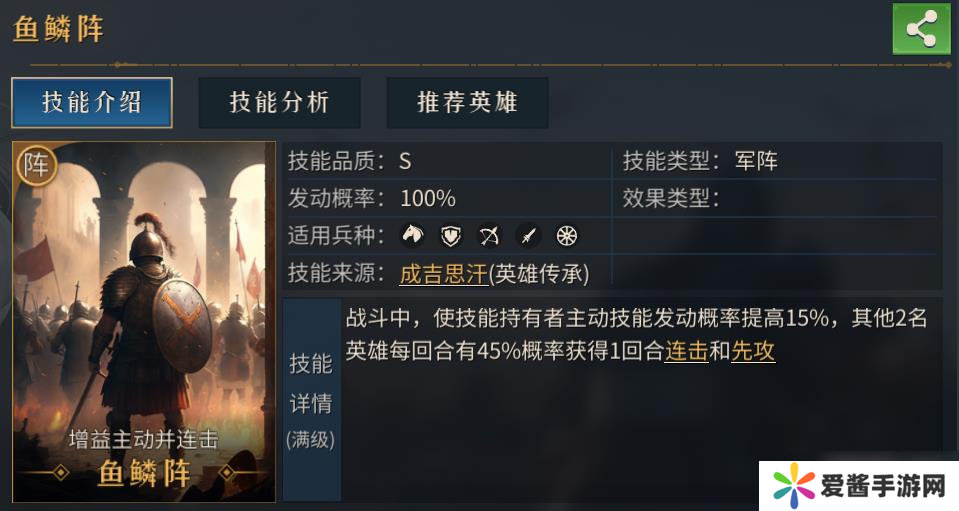The width and height of the screenshot is (959, 511).
Task: Click the 技能详情 (满级) label panel
Action: click(311, 400)
